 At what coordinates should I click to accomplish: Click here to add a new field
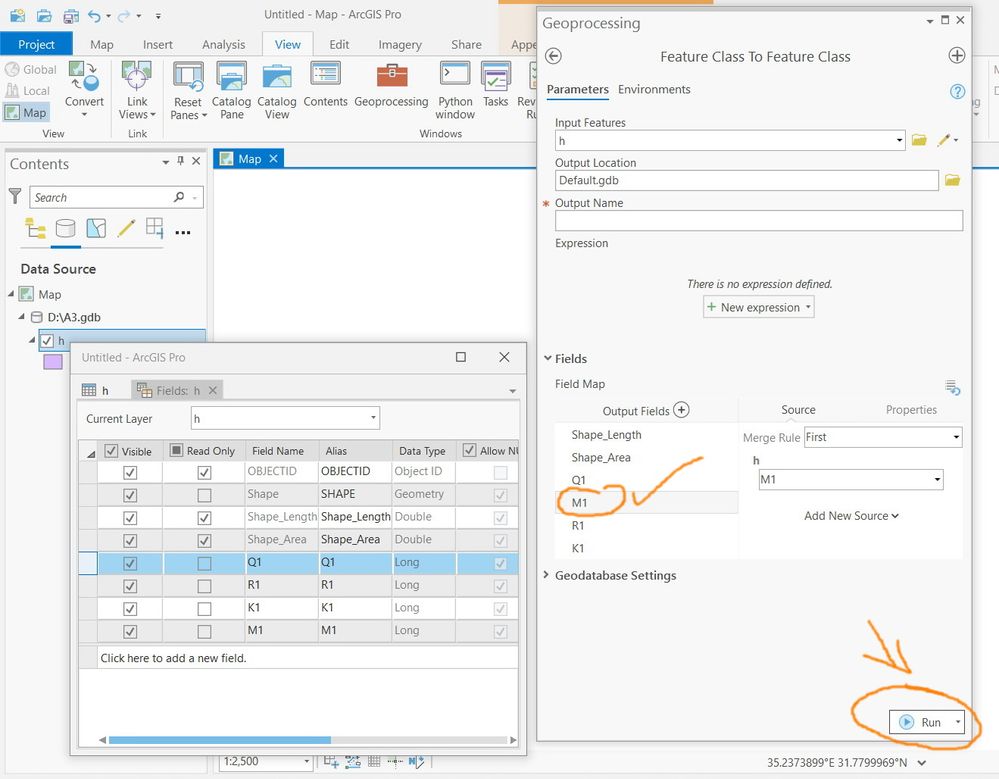click(x=173, y=658)
